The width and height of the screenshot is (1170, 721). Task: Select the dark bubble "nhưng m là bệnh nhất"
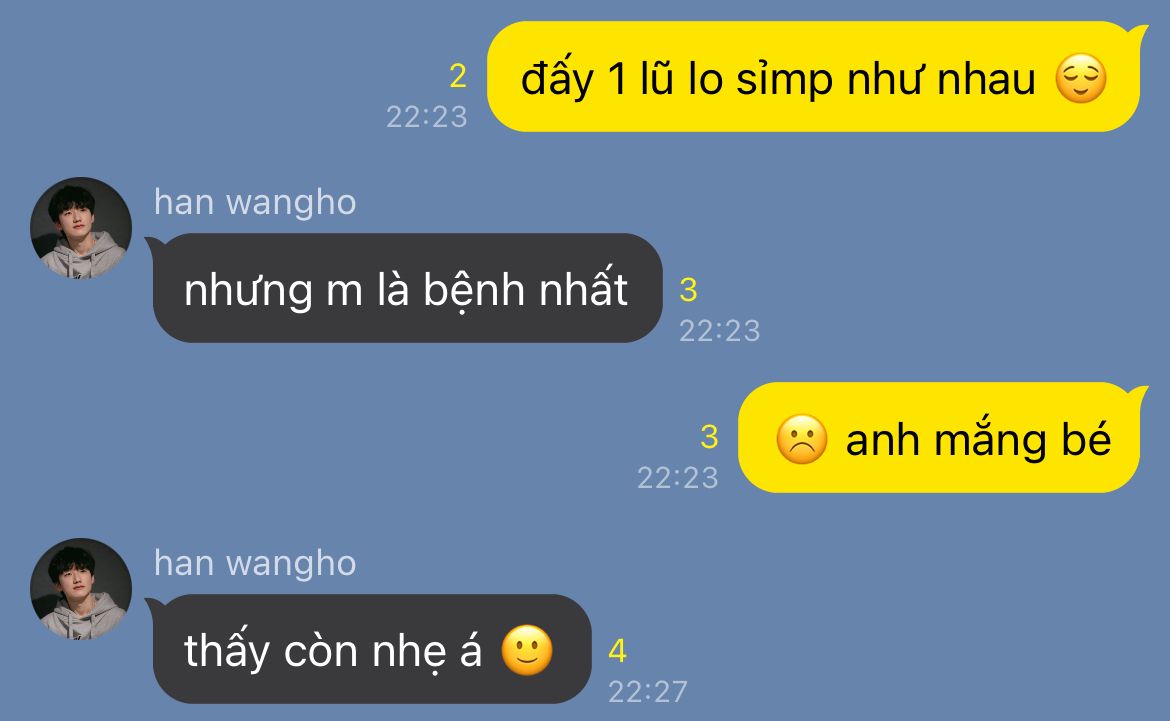pos(406,288)
